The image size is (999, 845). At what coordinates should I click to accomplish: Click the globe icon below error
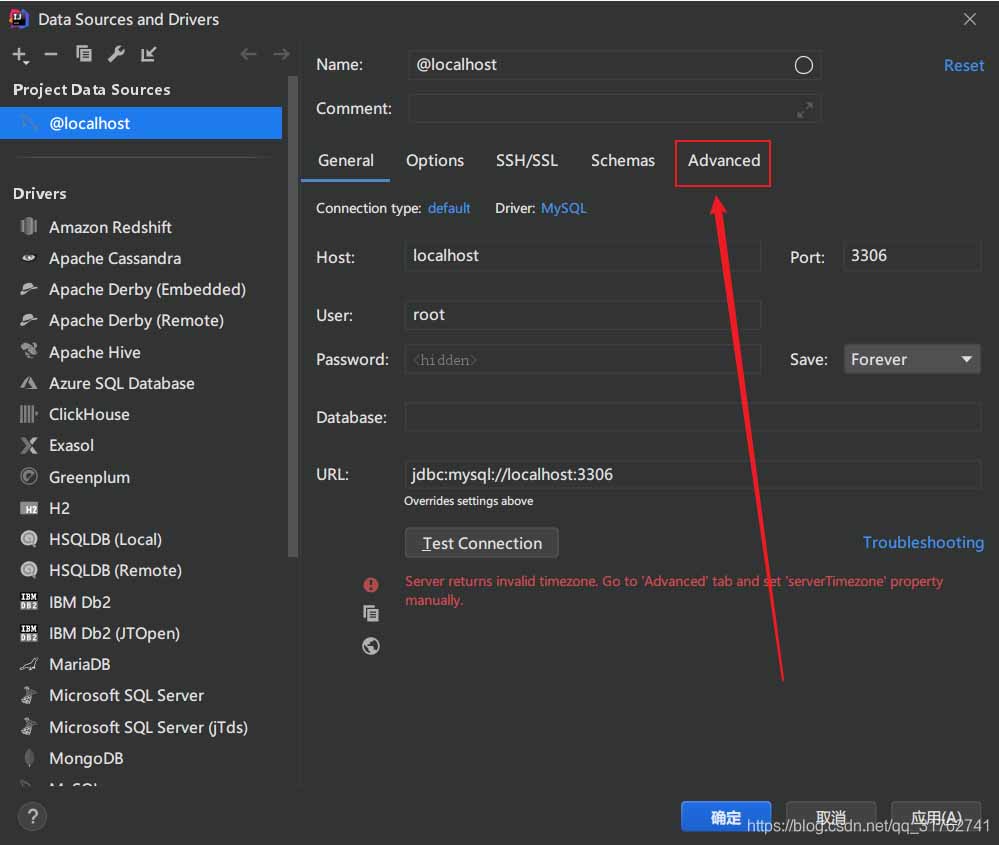pyautogui.click(x=371, y=646)
